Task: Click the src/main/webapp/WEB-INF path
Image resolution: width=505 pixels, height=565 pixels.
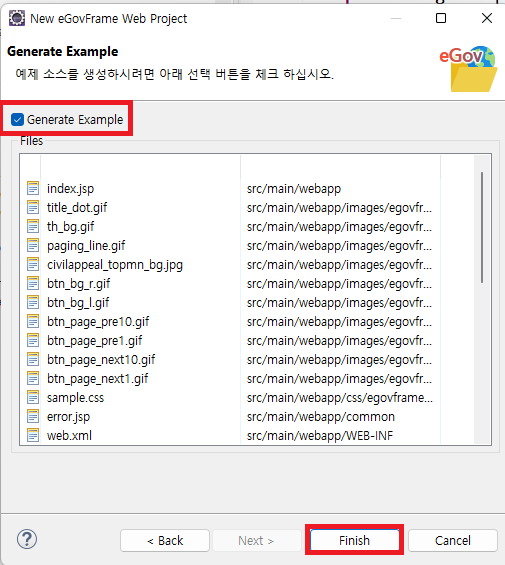Action: (320, 436)
